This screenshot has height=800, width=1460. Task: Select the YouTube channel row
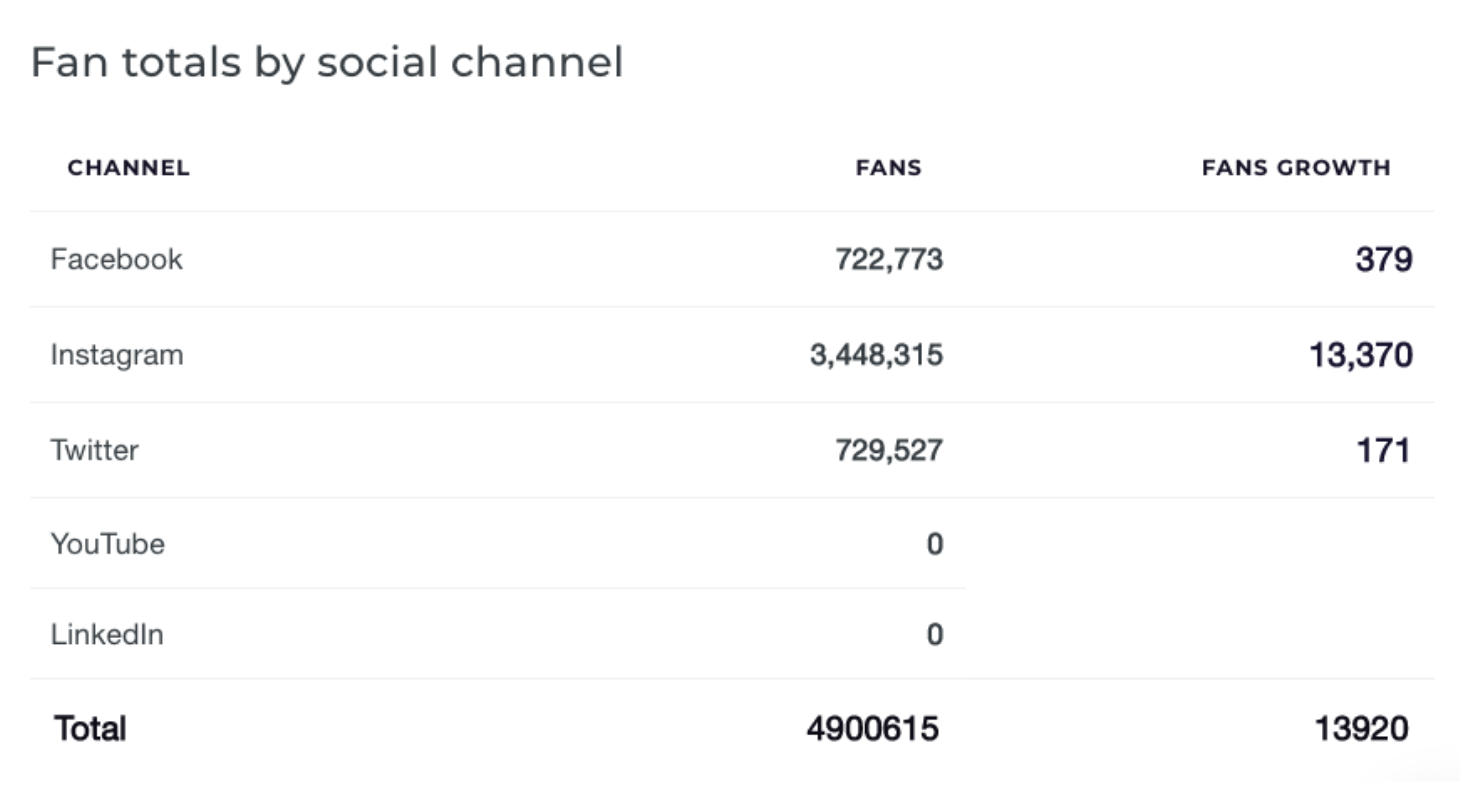click(x=497, y=544)
